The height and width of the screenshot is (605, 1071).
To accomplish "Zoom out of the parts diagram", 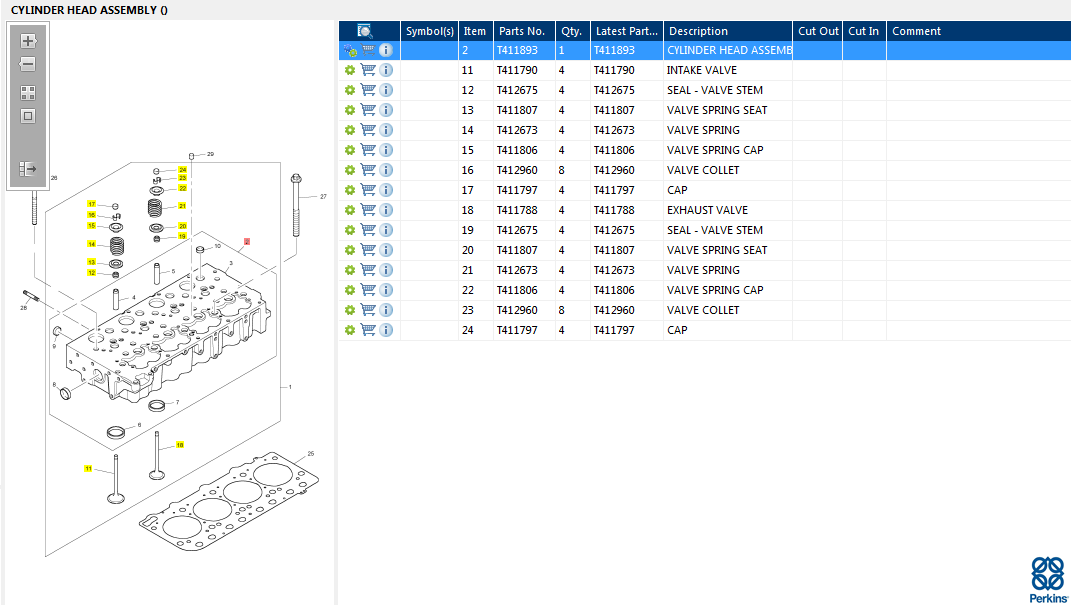I will click(28, 64).
